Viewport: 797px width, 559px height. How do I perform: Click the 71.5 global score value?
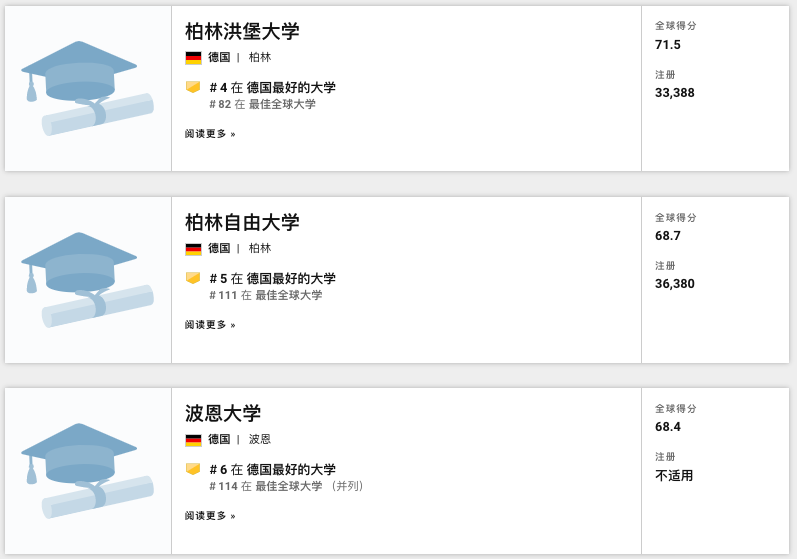(x=668, y=45)
